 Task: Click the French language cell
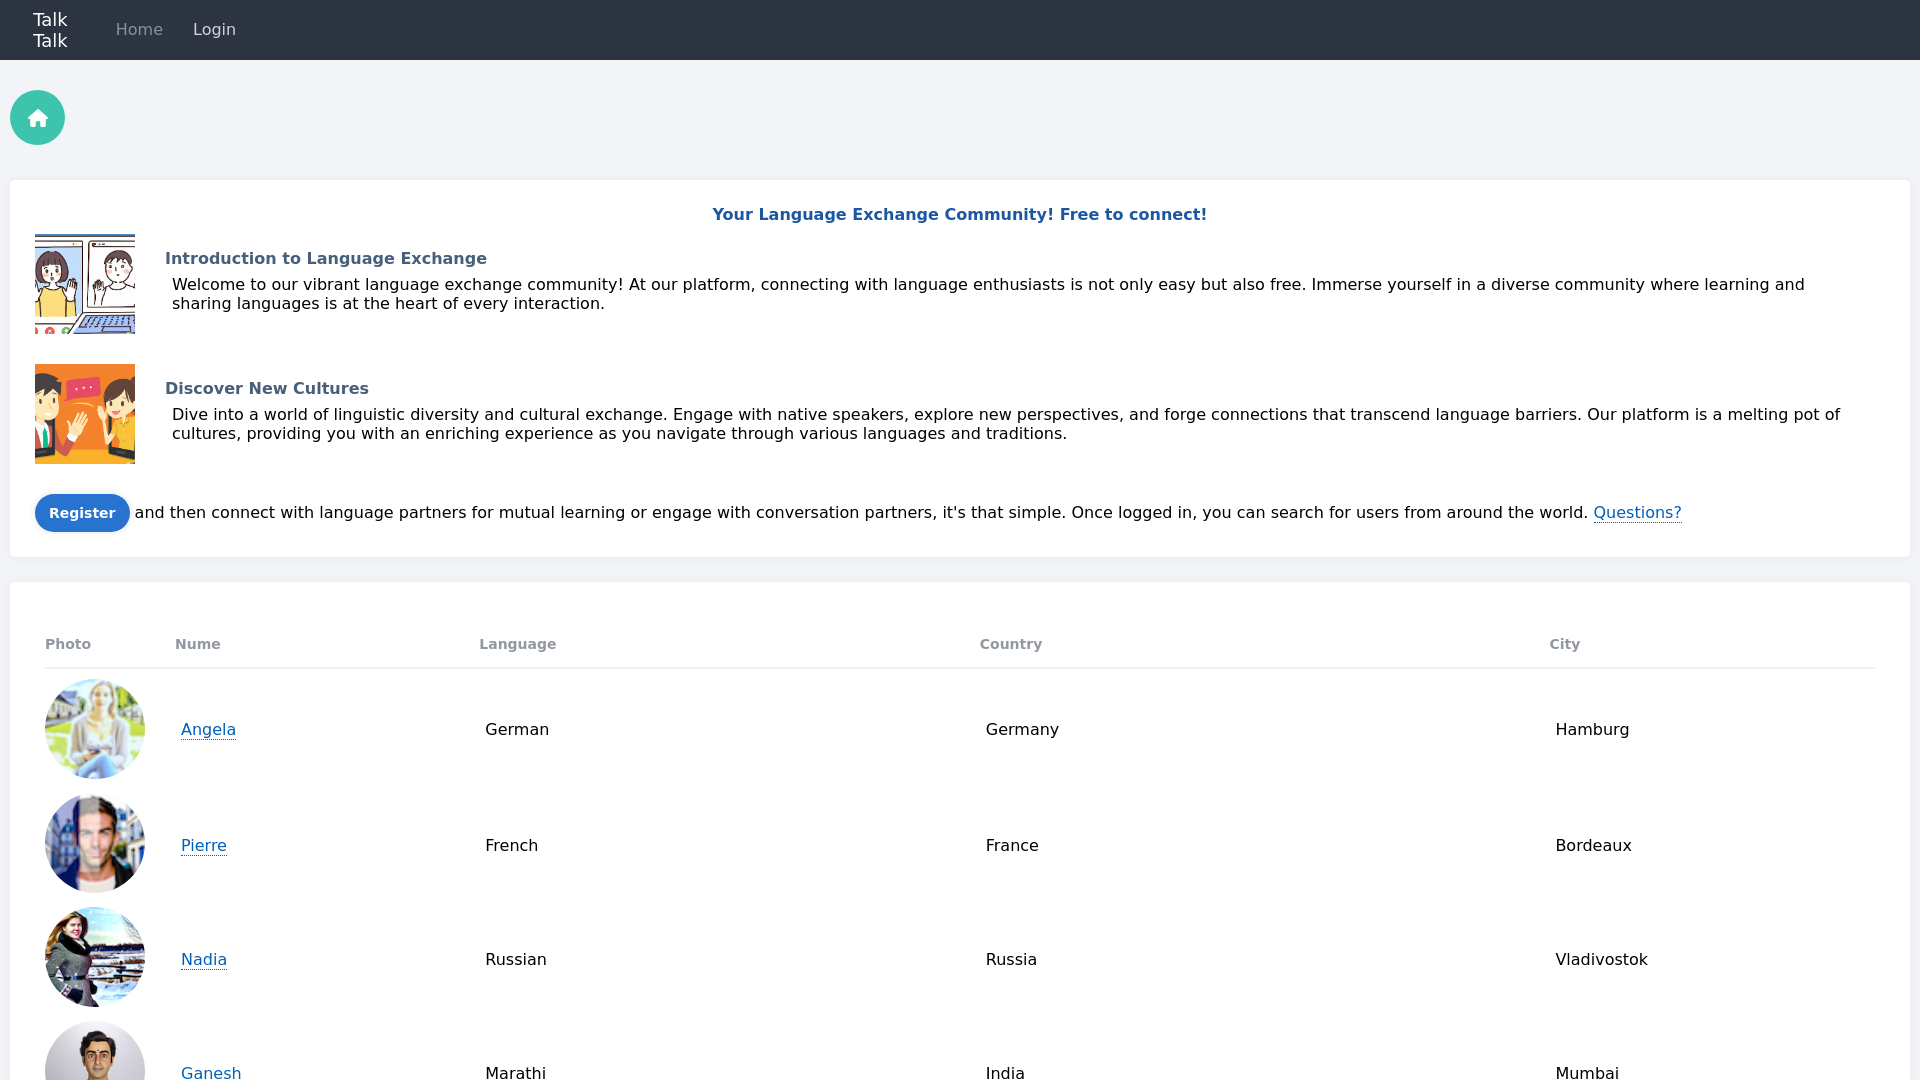coord(511,846)
